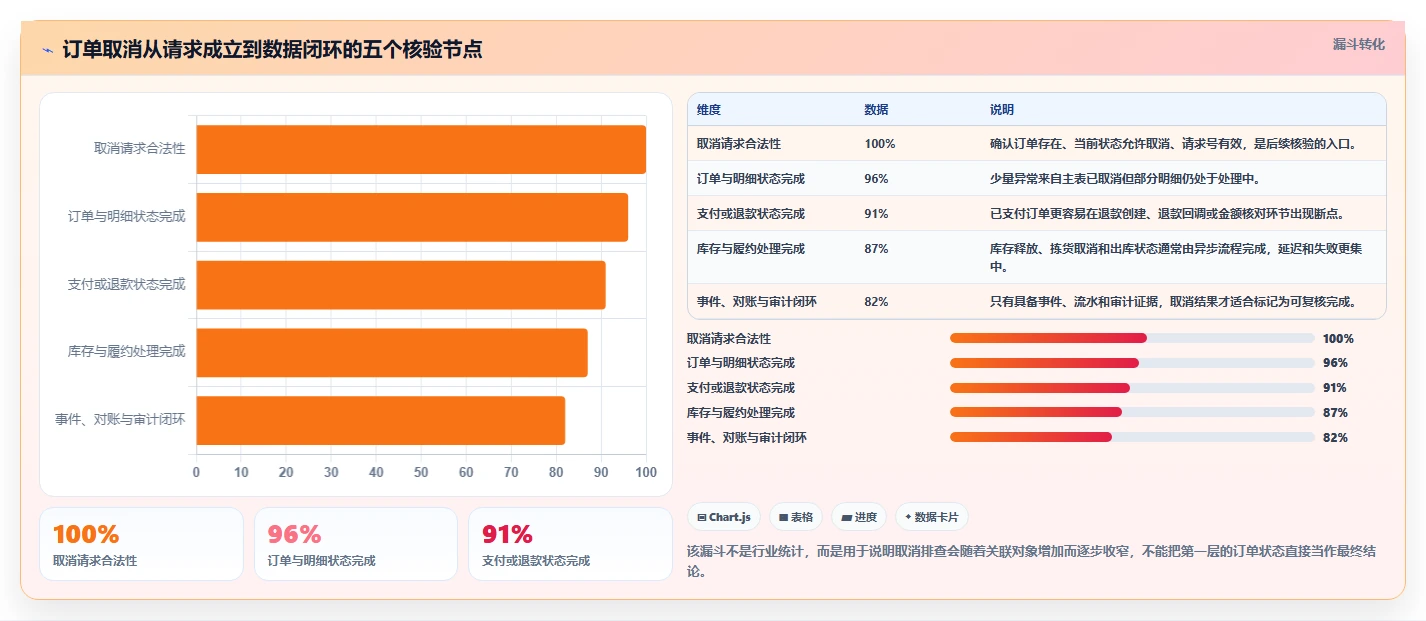Viewport: 1426px width, 621px height.
Task: Click the 说明 column header
Action: tap(1002, 109)
